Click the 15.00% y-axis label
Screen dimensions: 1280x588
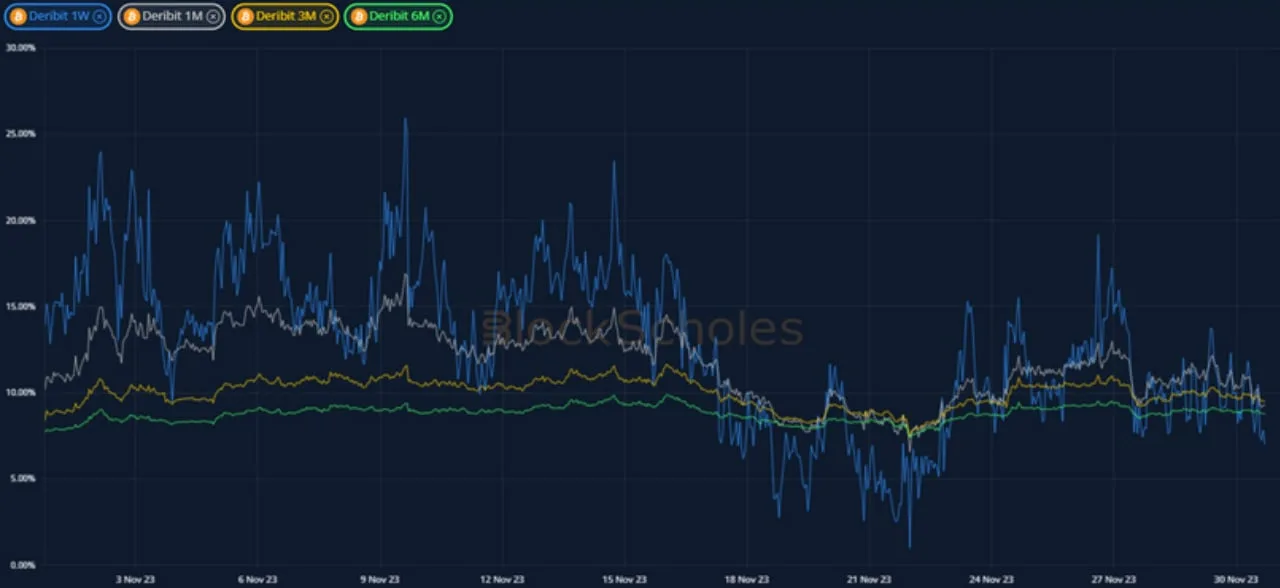click(22, 306)
